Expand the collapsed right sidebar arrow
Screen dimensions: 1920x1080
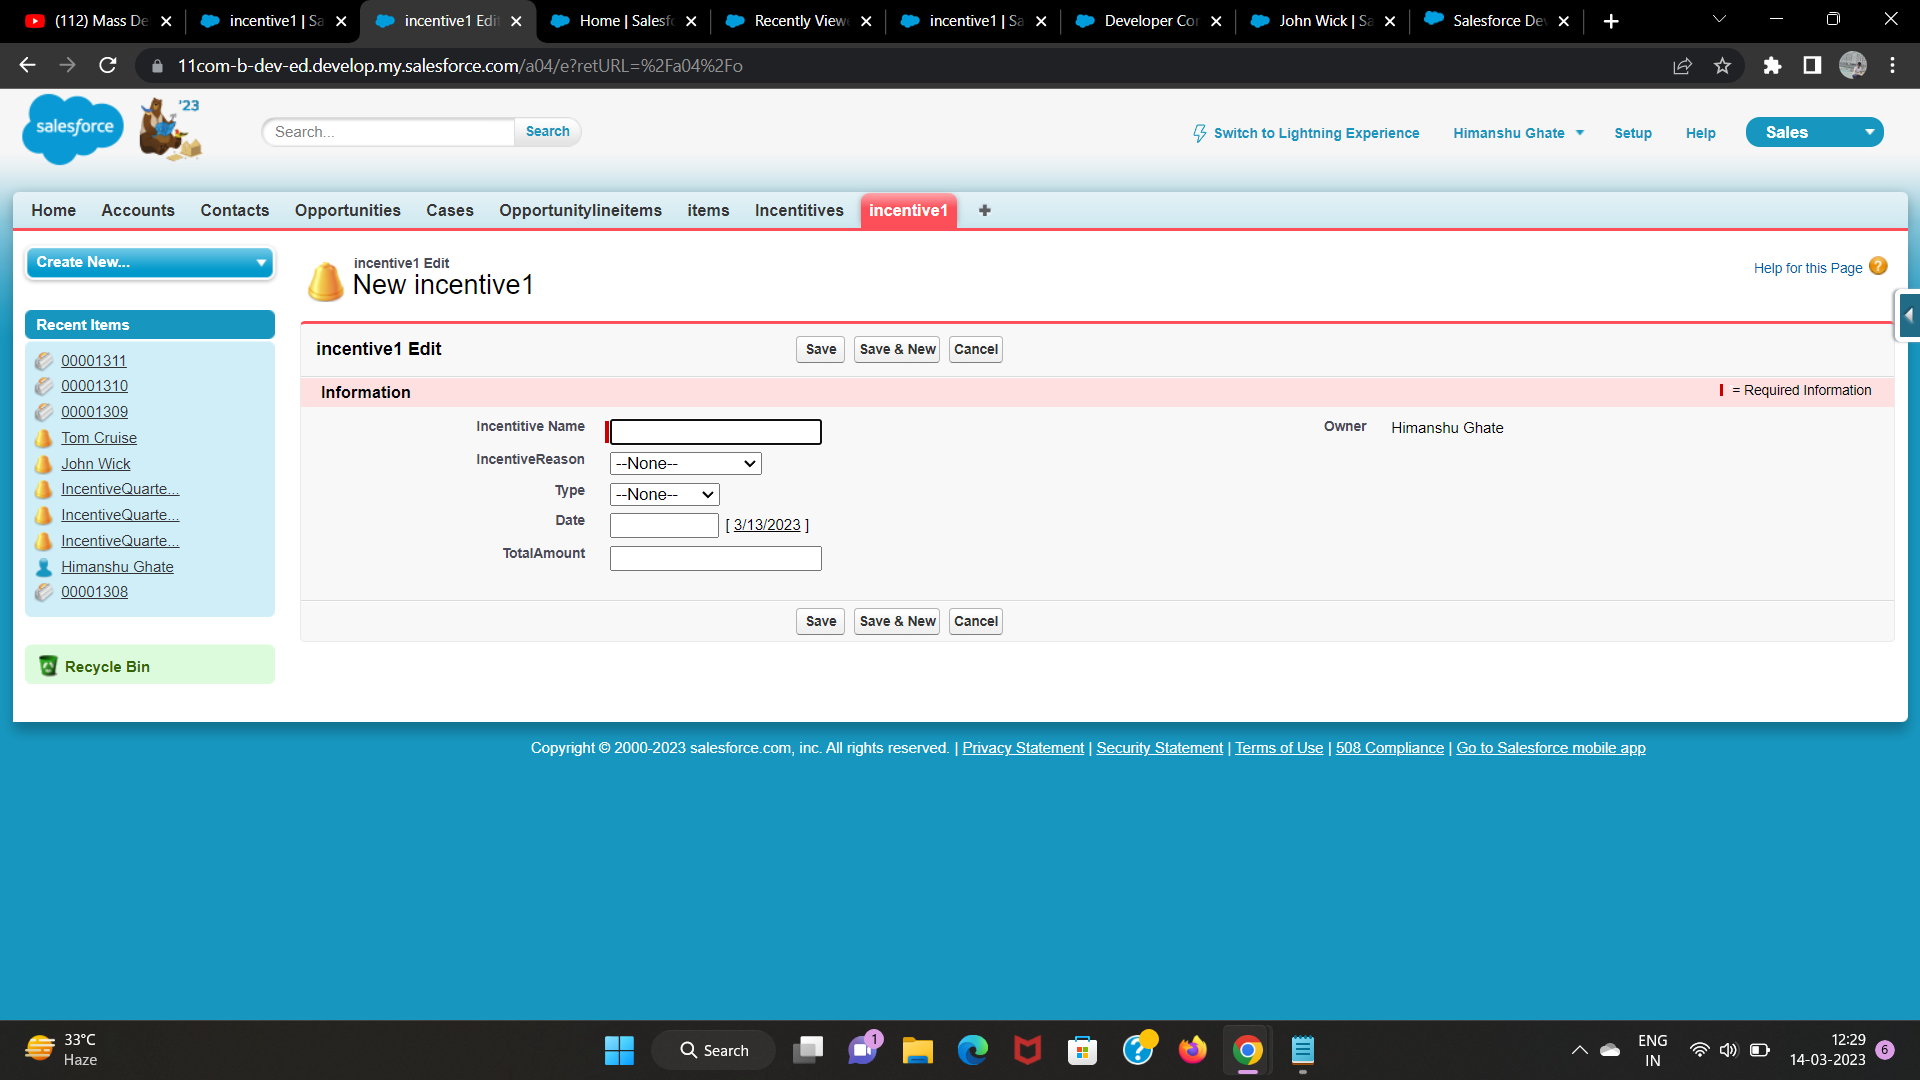1908,316
